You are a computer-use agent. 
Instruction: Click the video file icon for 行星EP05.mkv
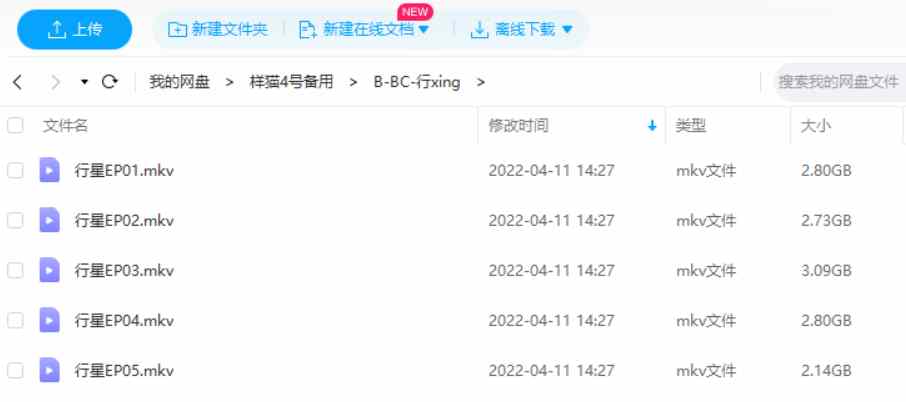(50, 370)
